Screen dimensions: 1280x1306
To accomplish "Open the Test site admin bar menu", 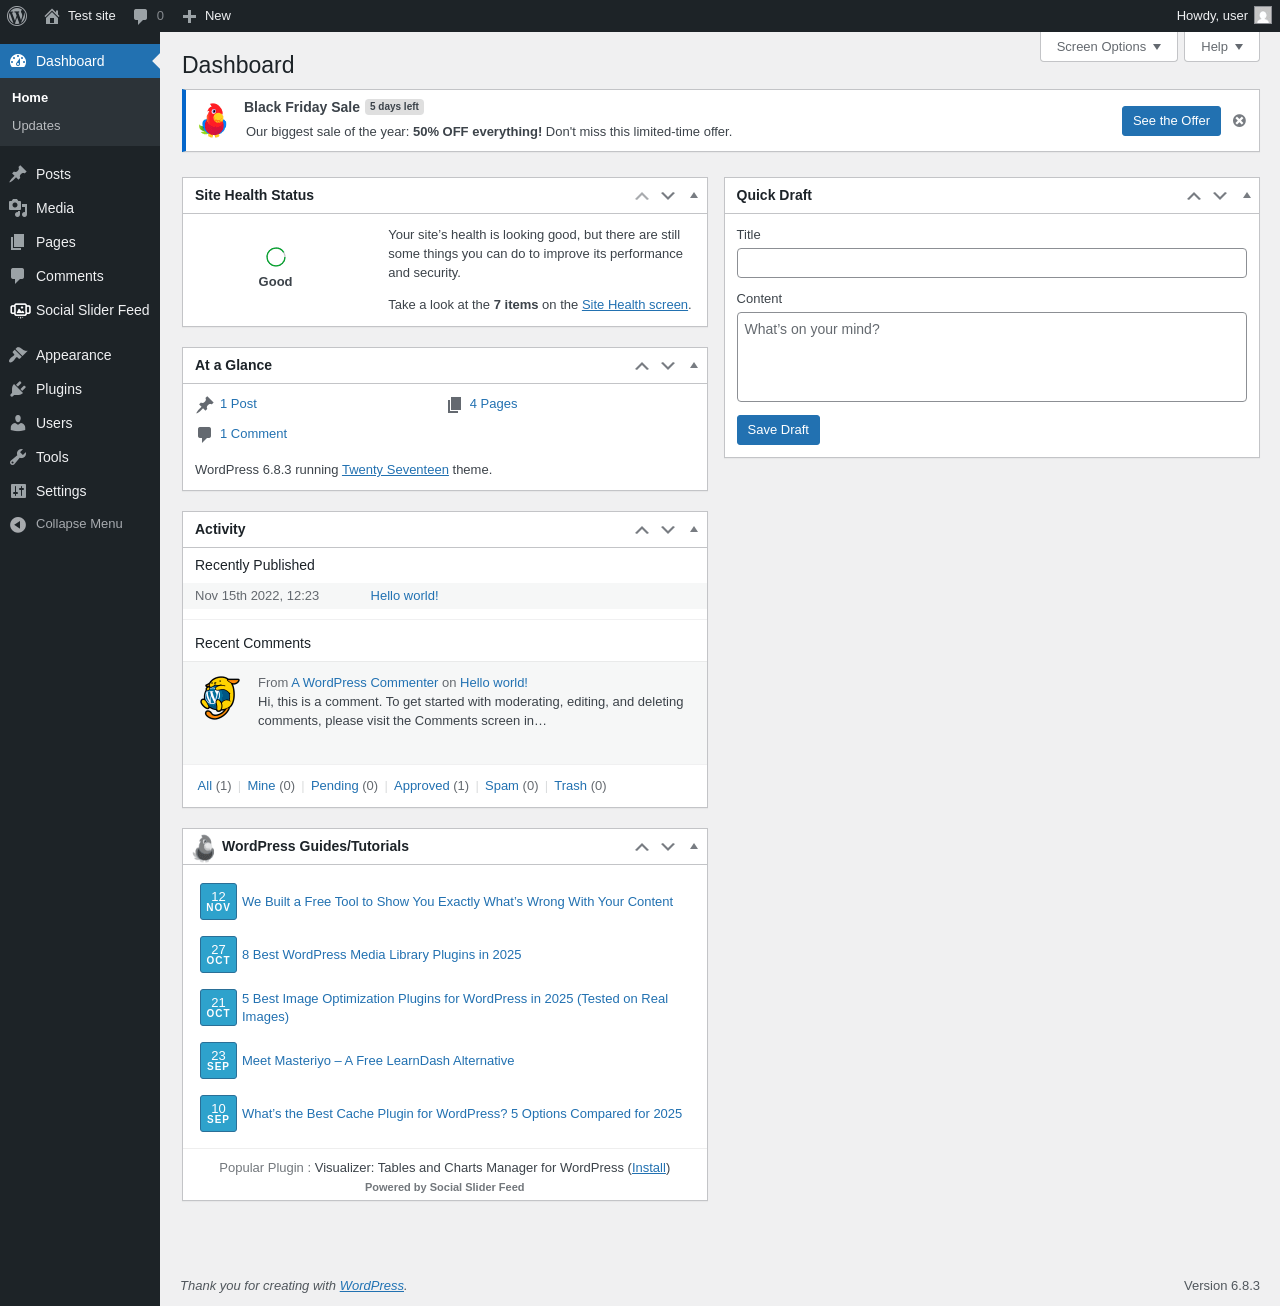I will (x=80, y=16).
